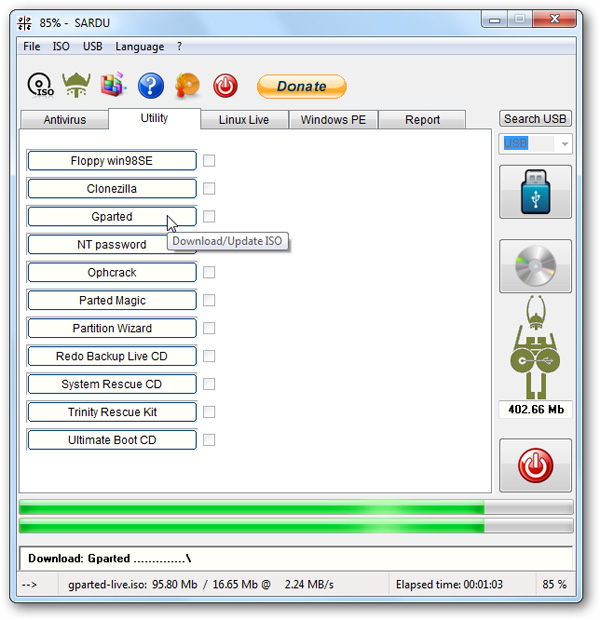Open the File menu
Screen dimensions: 600x620
click(x=32, y=47)
